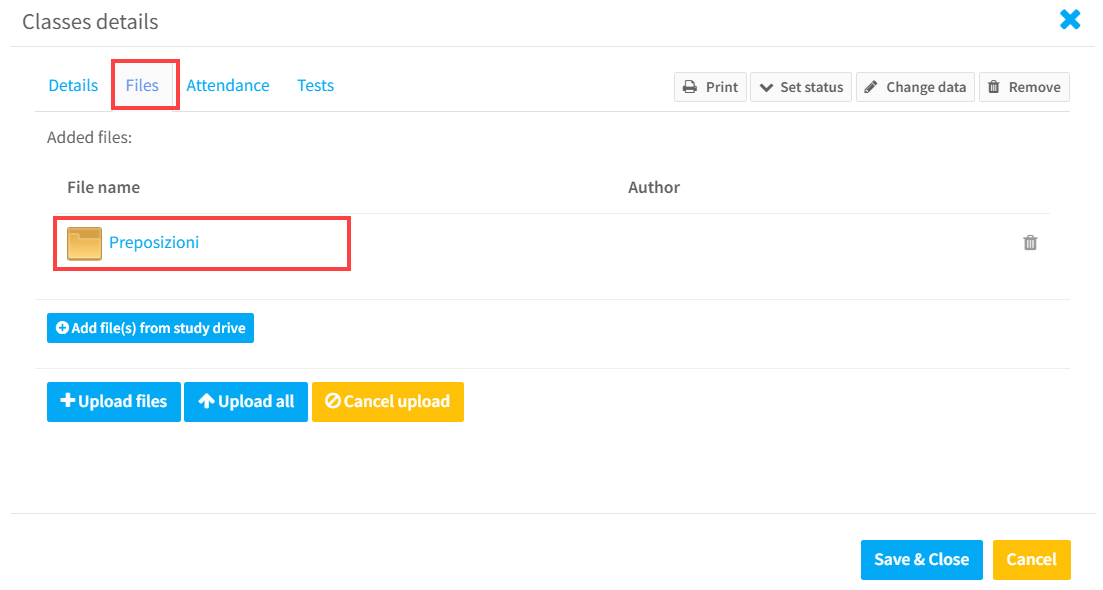Screen dimensions: 1103x590
Task: Click the Print button with printer icon
Action: (x=710, y=87)
